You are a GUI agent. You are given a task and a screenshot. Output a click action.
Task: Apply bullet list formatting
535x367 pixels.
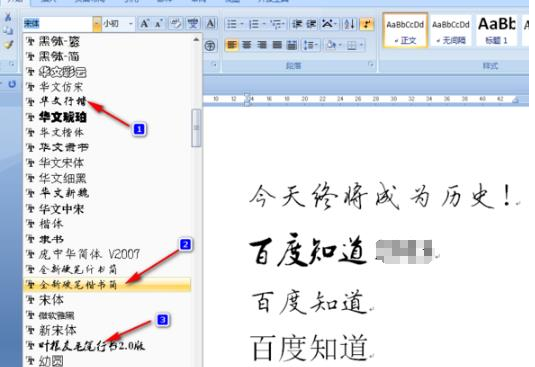(x=232, y=24)
